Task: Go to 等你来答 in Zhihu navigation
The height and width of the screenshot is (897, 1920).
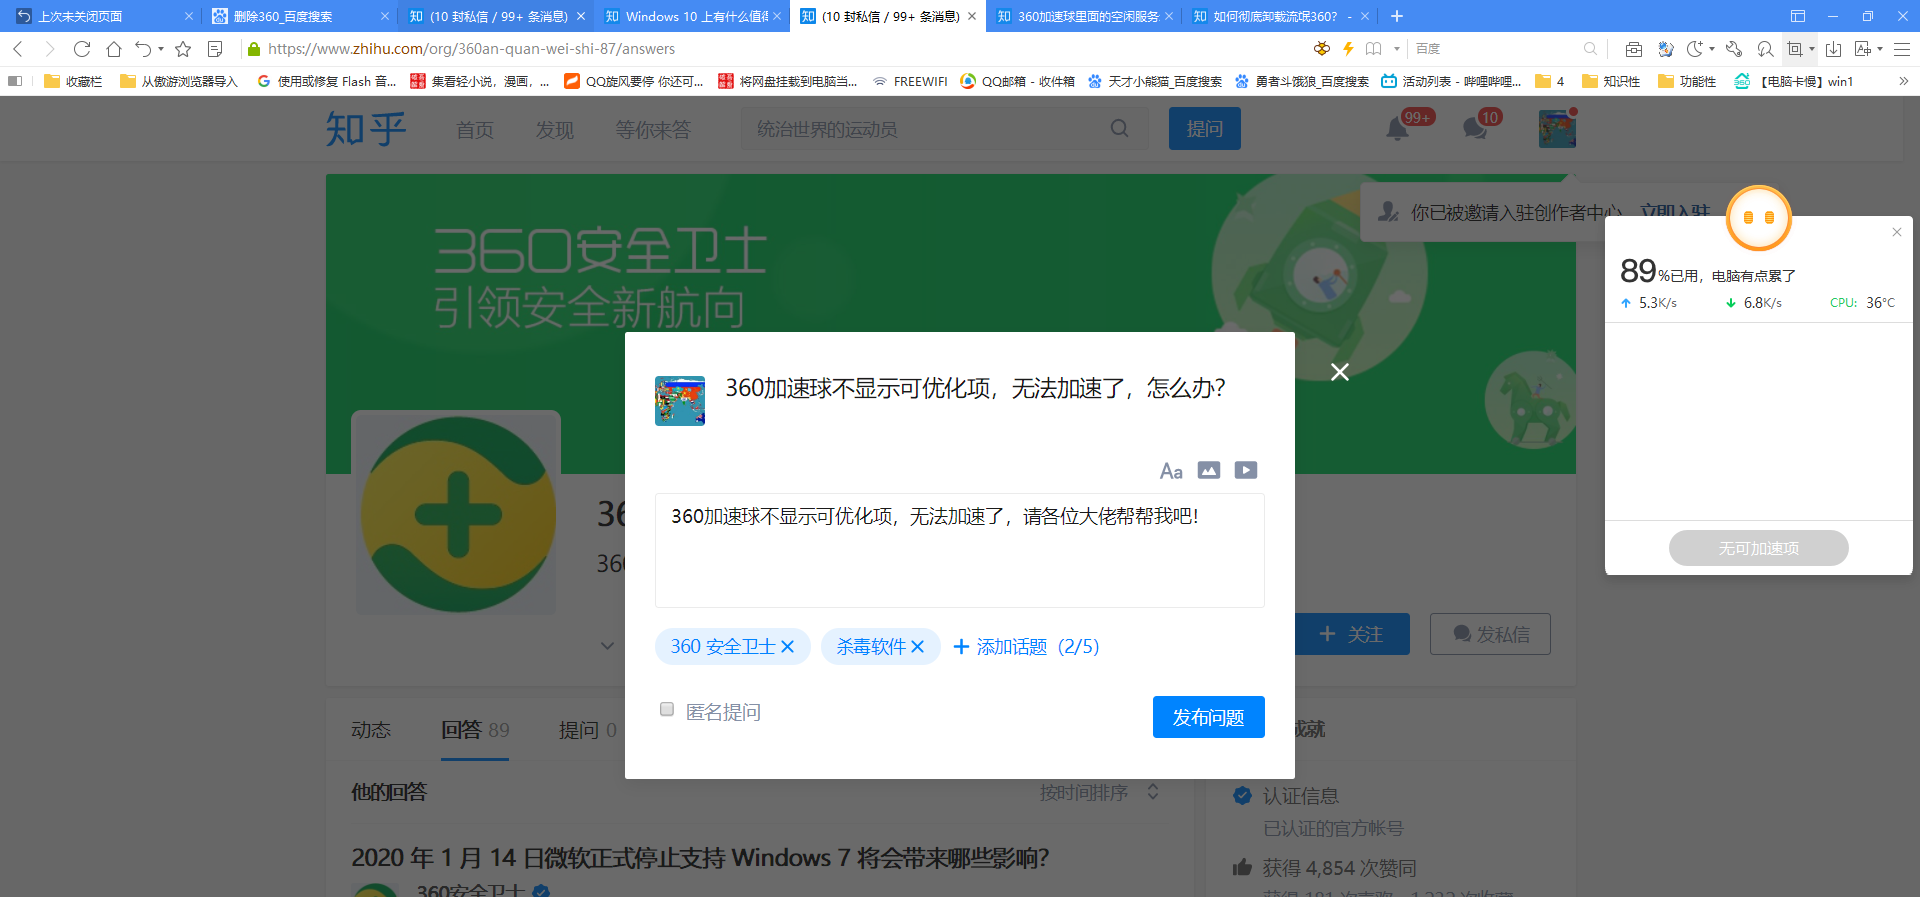Action: click(653, 130)
